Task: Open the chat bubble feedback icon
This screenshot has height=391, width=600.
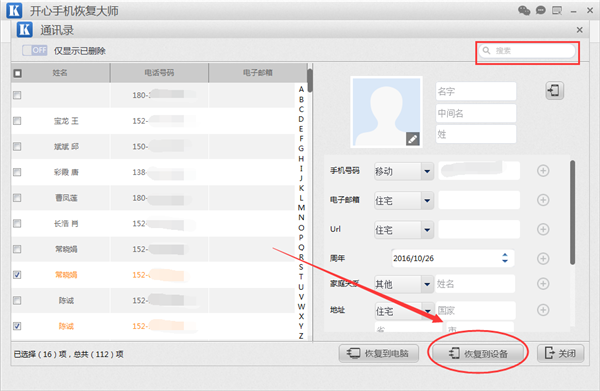Action: (540, 10)
